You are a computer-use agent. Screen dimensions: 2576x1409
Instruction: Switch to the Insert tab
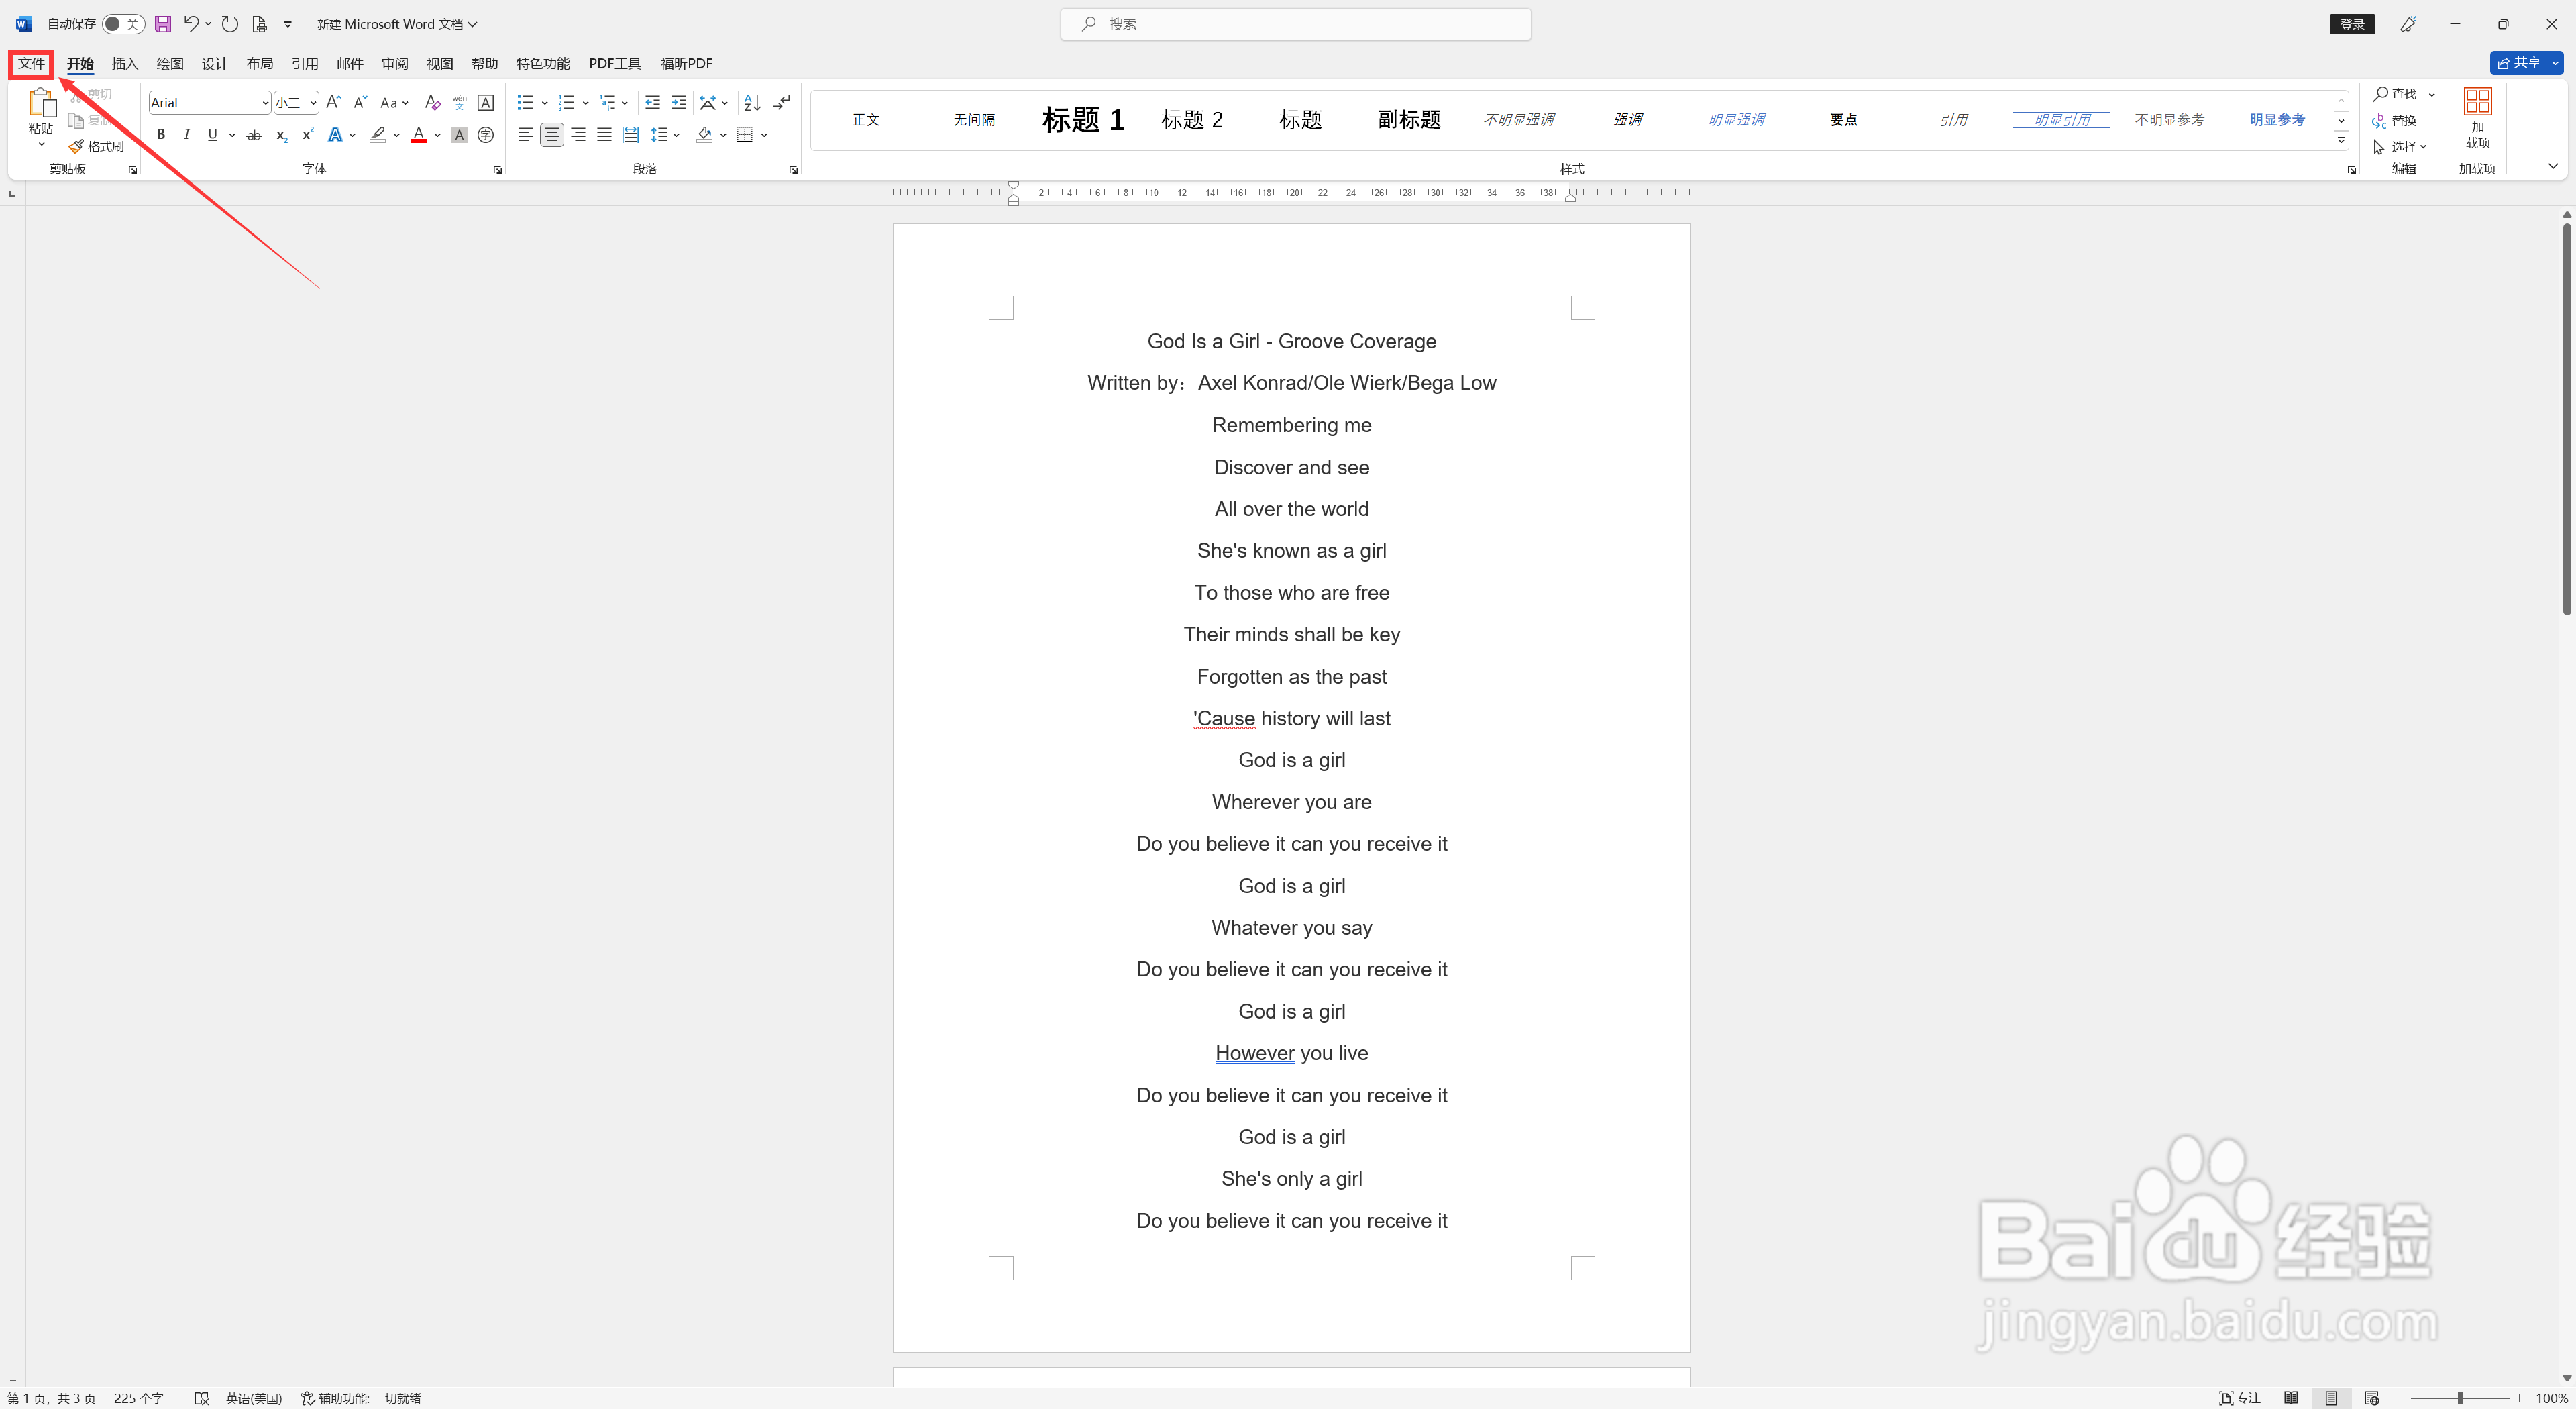(x=125, y=64)
